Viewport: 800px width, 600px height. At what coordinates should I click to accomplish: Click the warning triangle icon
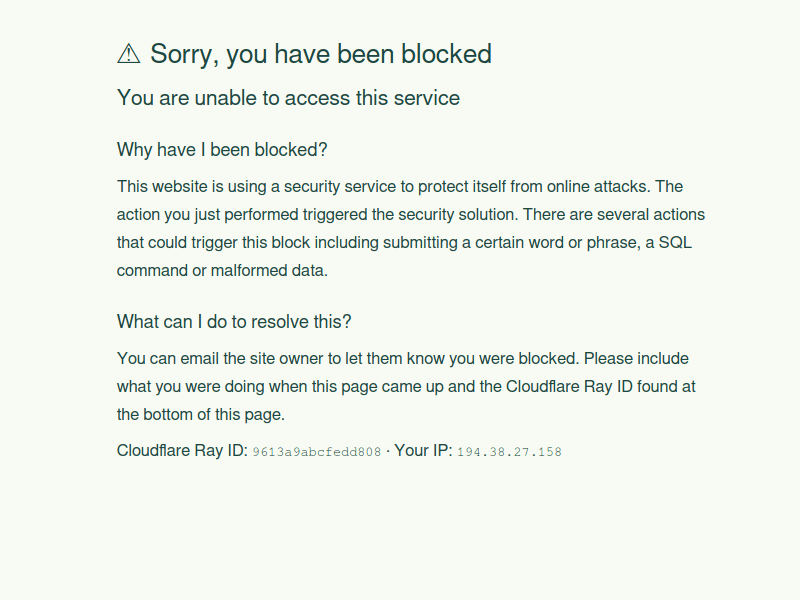(x=129, y=54)
